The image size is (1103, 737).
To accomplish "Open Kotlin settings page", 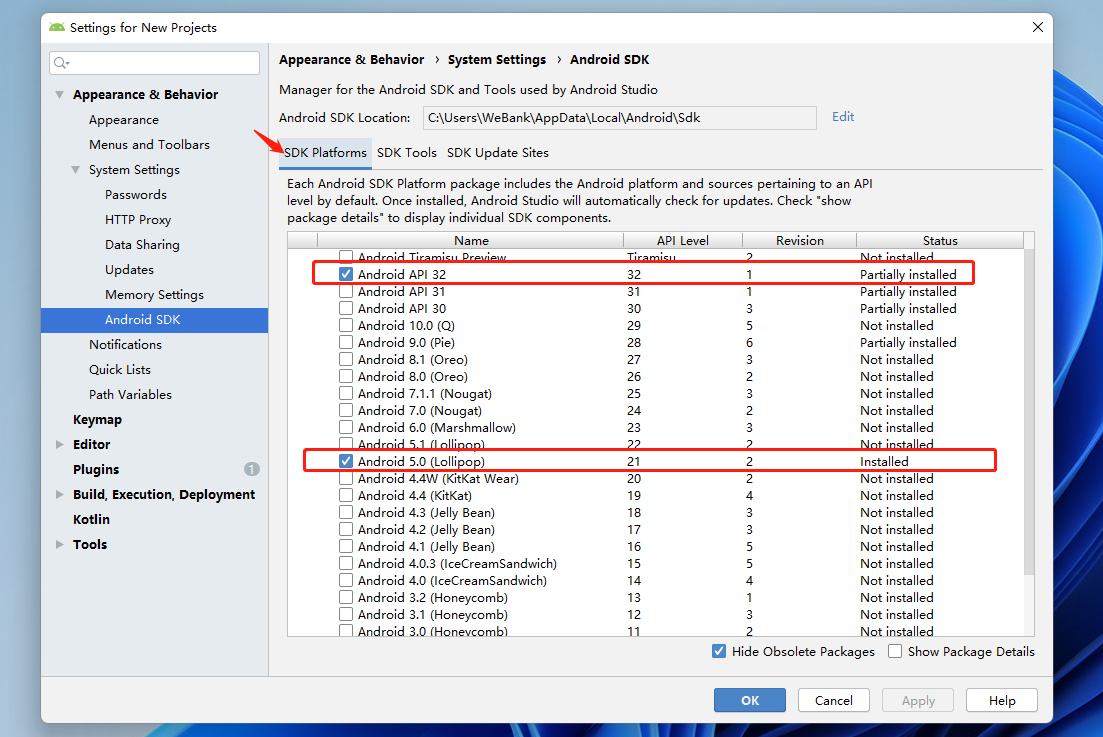I will tap(91, 519).
